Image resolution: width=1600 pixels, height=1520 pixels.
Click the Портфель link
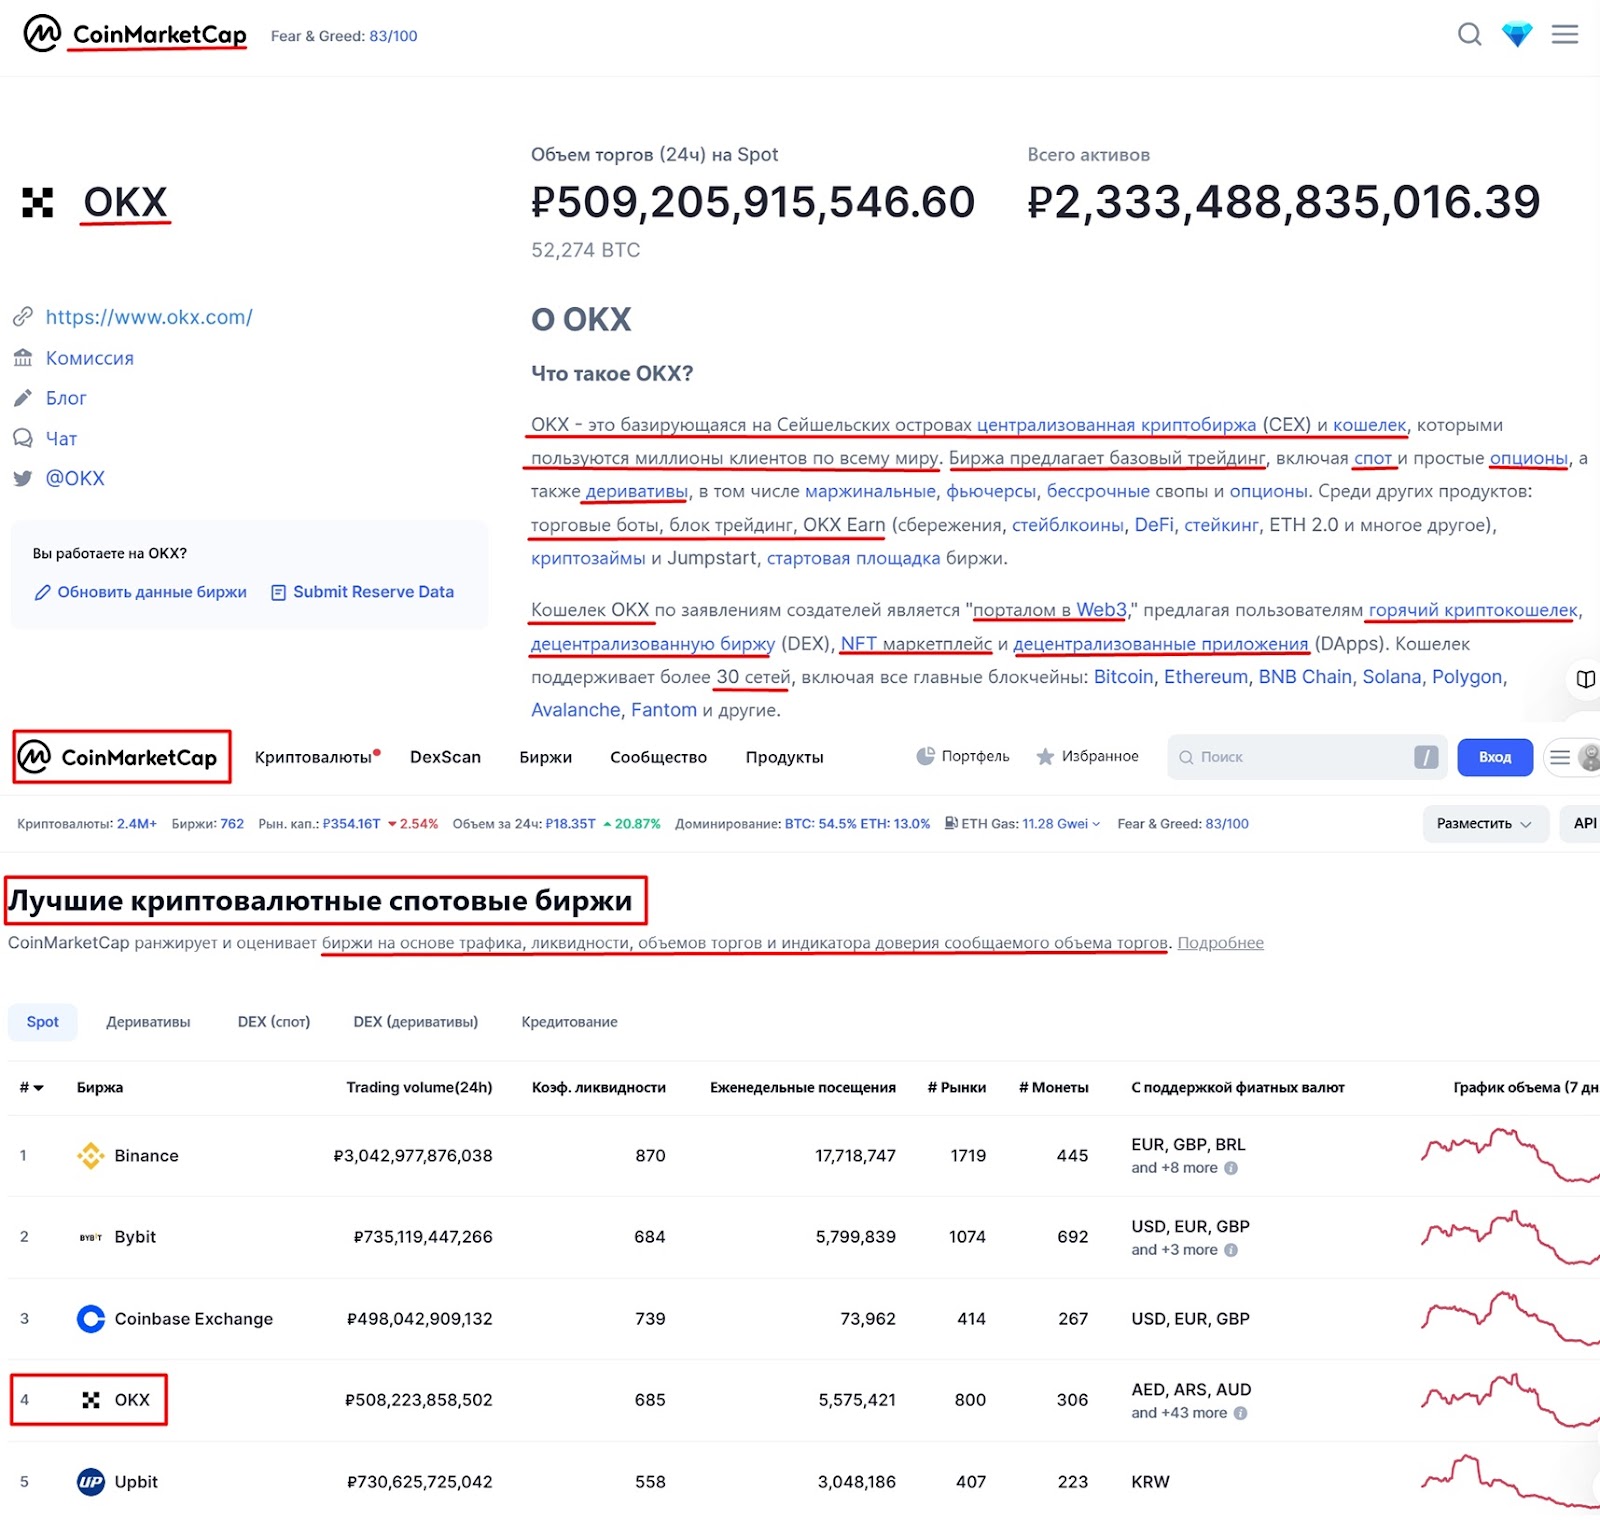963,757
